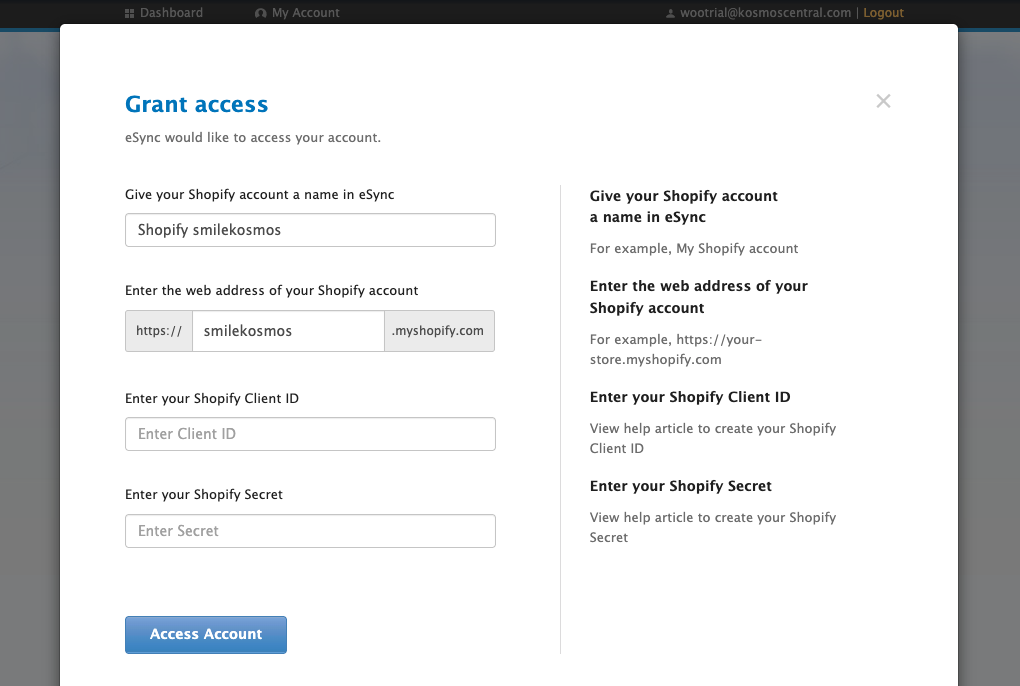This screenshot has height=686, width=1020.
Task: Open help article for Shopify Client ID
Action: pyautogui.click(x=712, y=438)
